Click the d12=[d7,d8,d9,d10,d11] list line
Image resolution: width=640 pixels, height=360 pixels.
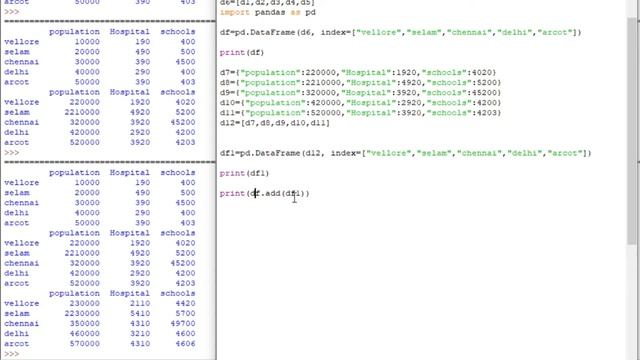[x=274, y=123]
